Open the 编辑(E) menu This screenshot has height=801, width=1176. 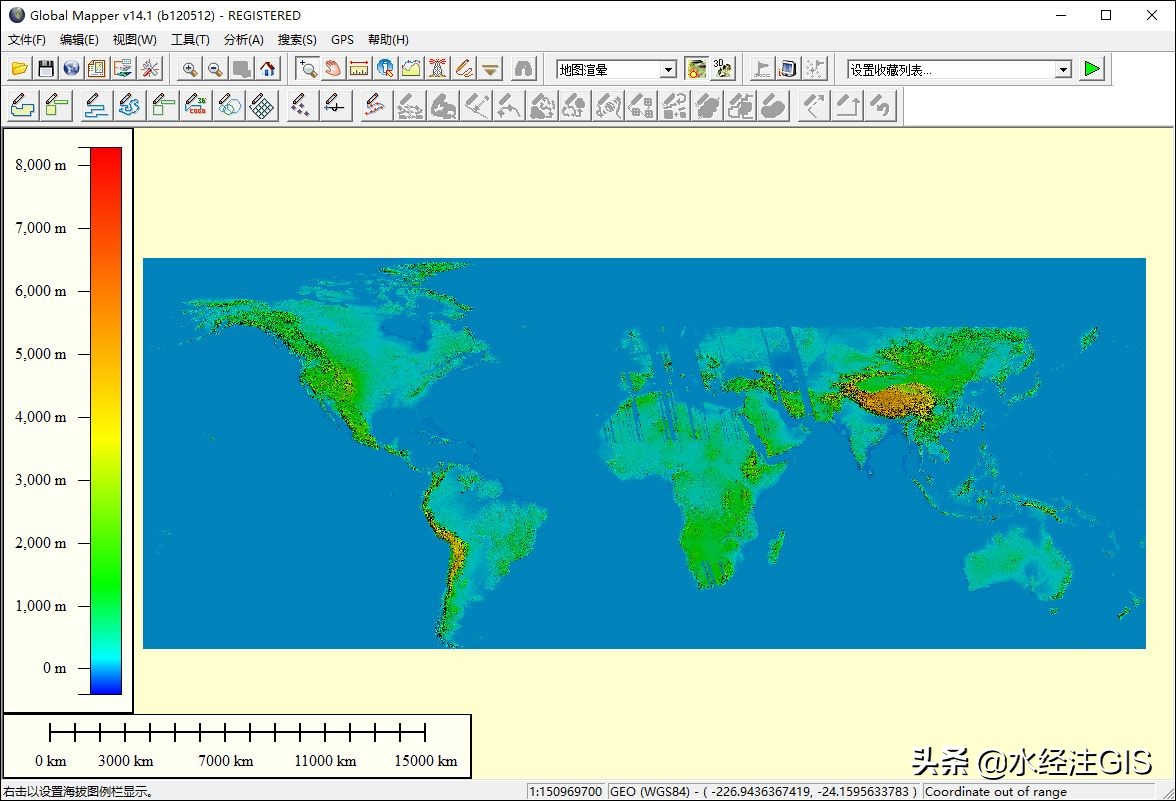pos(79,40)
